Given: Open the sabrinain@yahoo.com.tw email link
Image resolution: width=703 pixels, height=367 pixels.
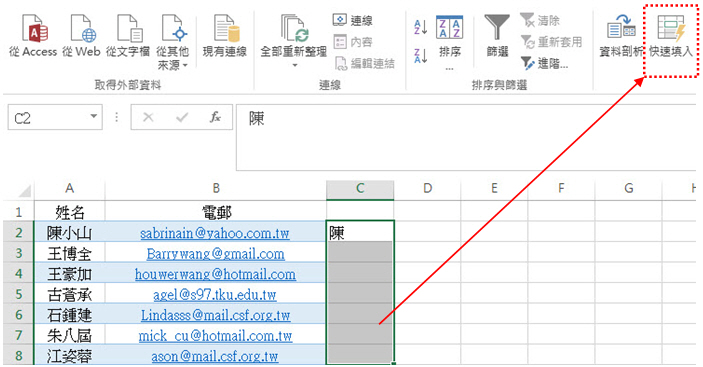Looking at the screenshot, I should pyautogui.click(x=215, y=233).
